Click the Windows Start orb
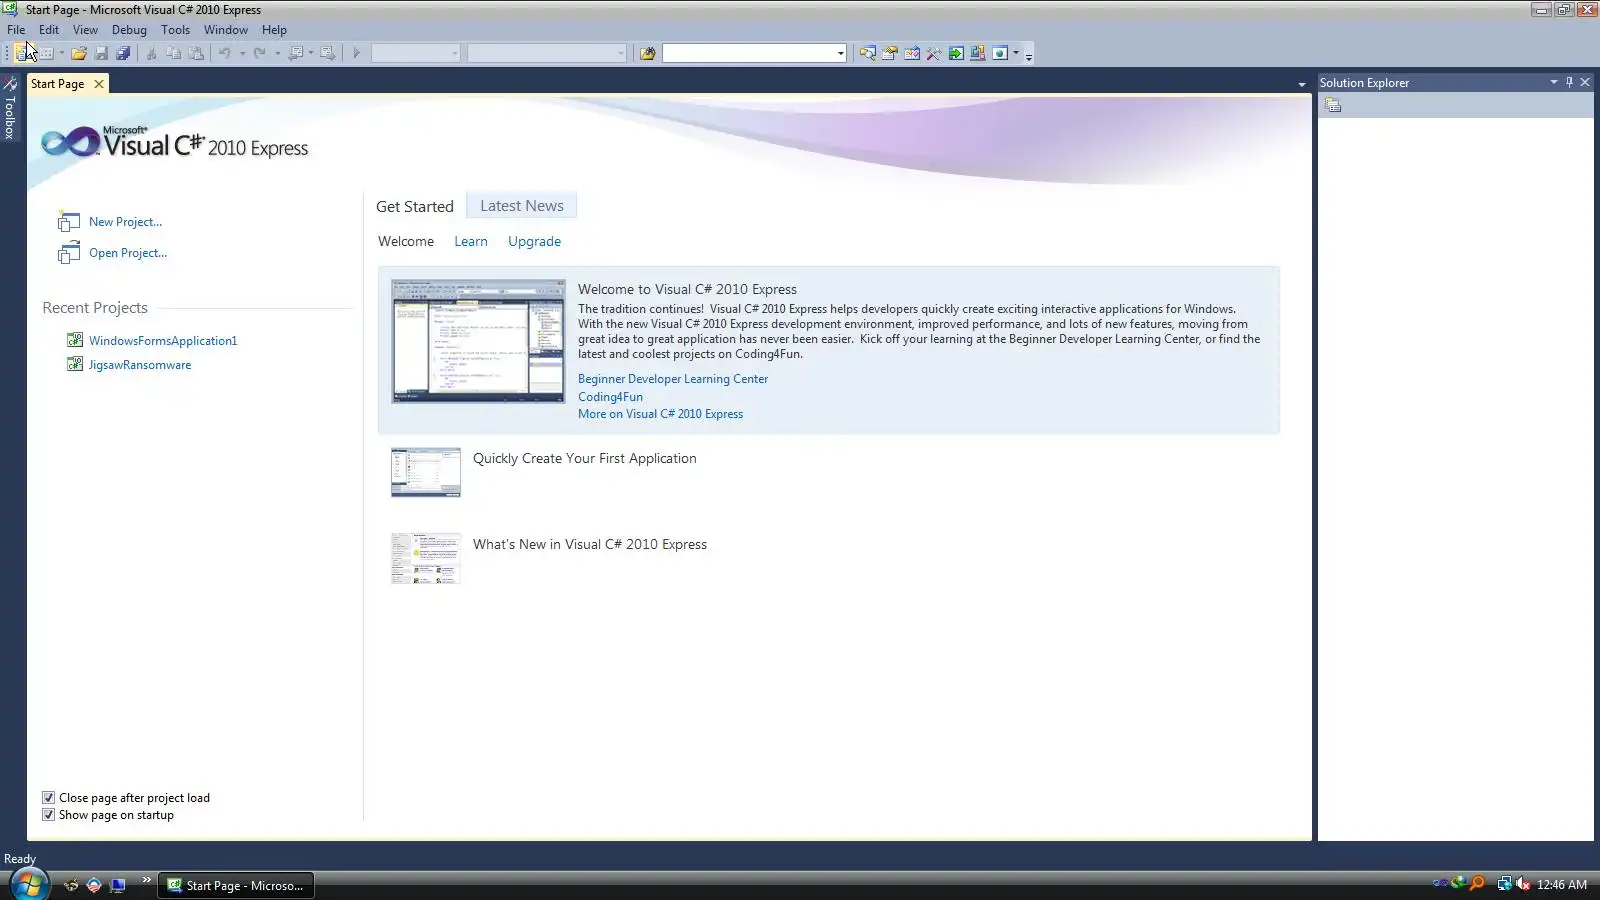 pyautogui.click(x=28, y=884)
